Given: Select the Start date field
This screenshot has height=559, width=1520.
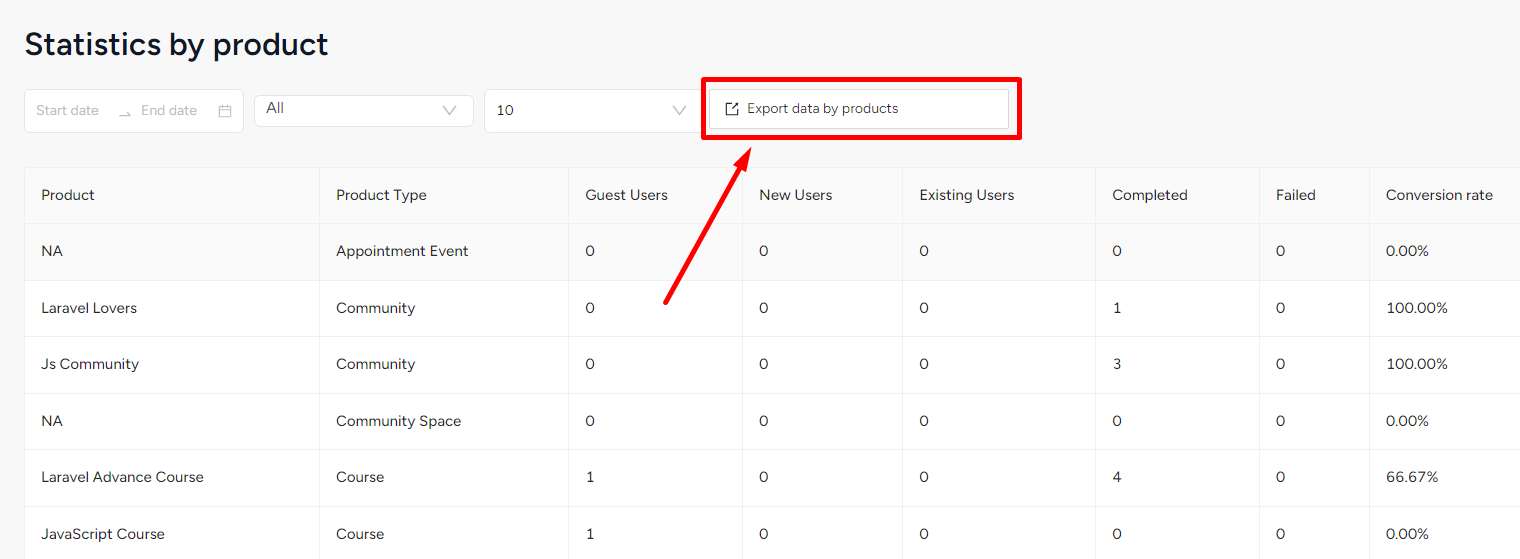Looking at the screenshot, I should coord(68,111).
